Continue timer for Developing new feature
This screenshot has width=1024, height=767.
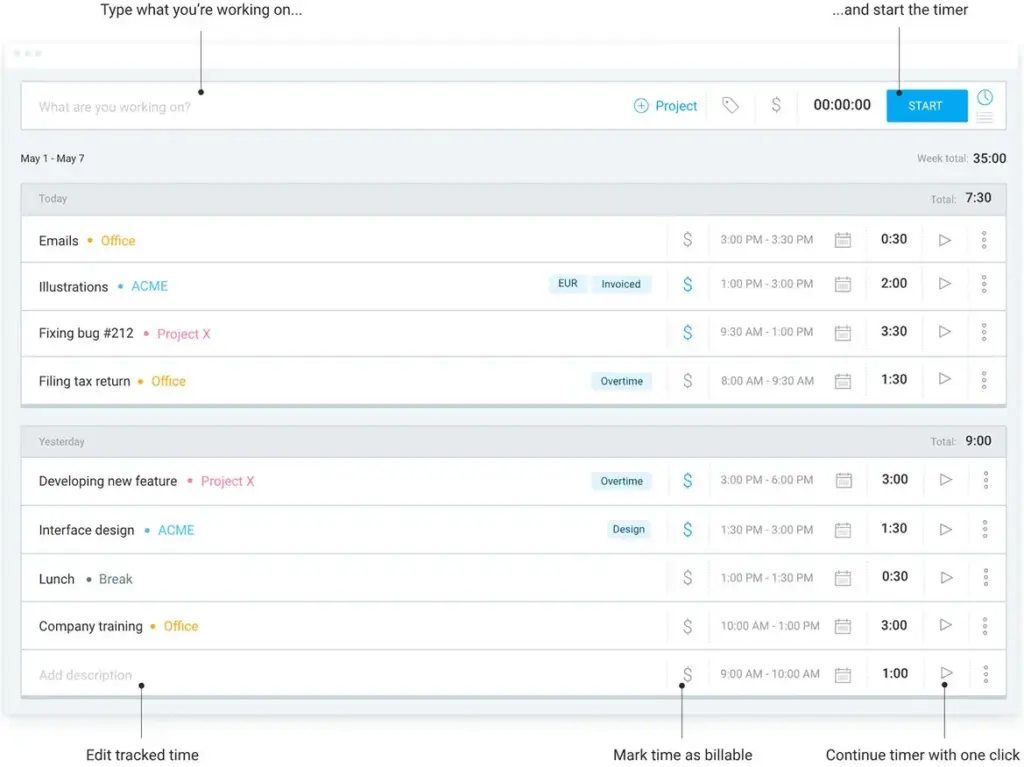coord(946,480)
